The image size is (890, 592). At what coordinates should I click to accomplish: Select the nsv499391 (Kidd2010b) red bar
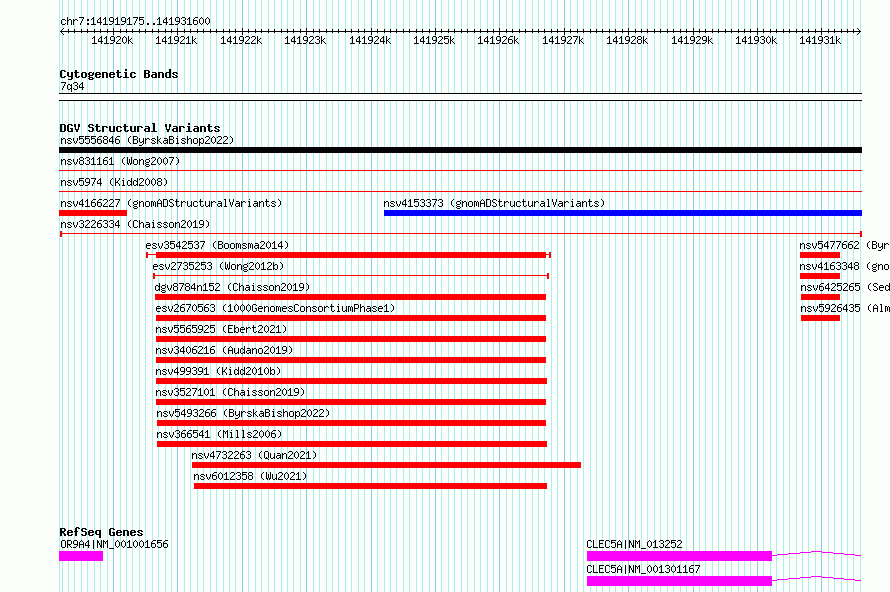pos(351,381)
